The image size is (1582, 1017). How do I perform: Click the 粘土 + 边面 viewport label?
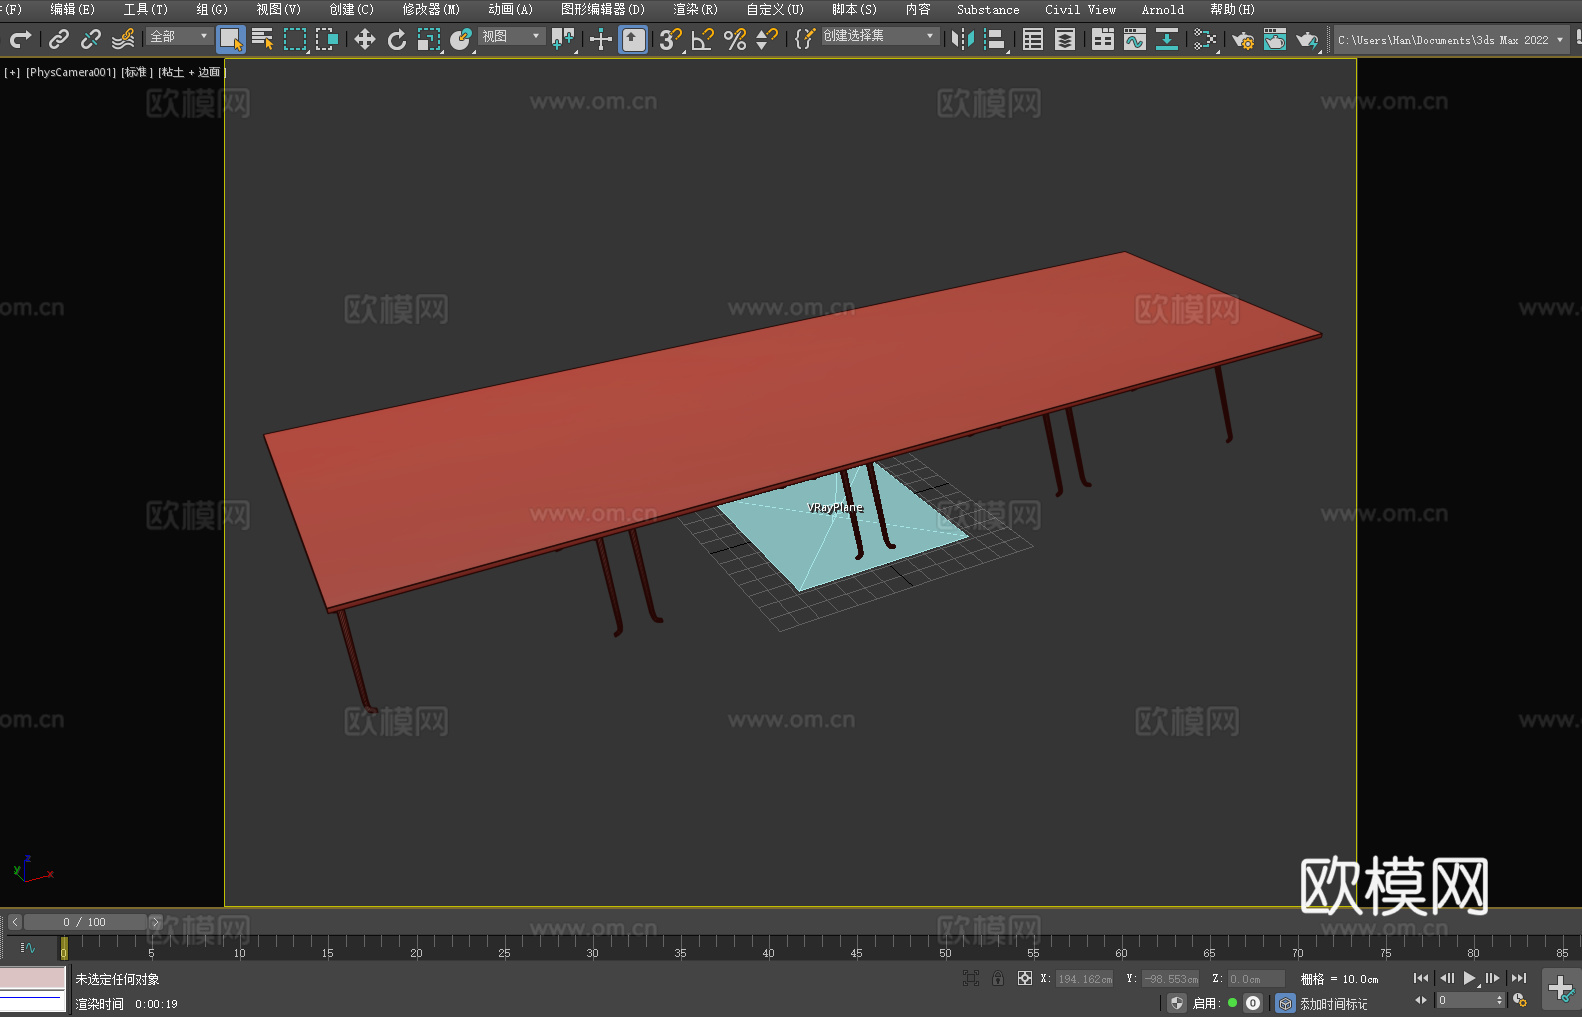[x=191, y=72]
